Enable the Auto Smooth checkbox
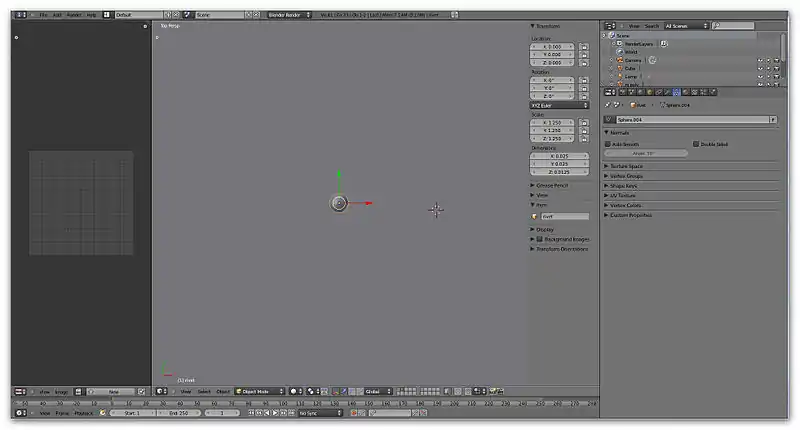 click(608, 143)
